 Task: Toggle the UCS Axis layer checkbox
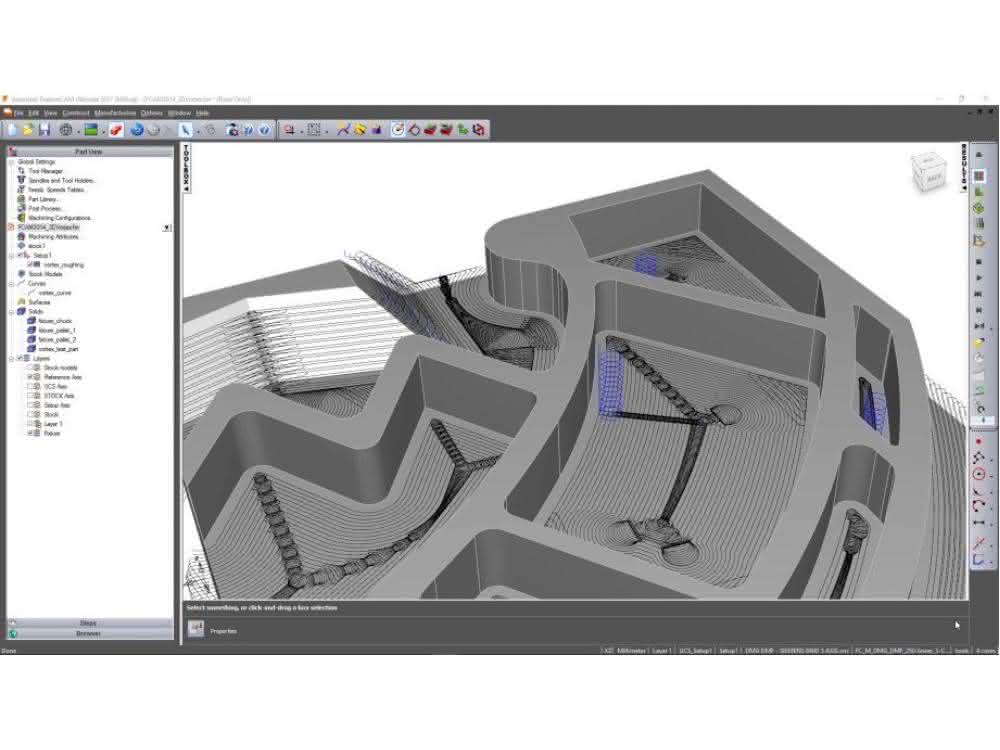tap(29, 386)
